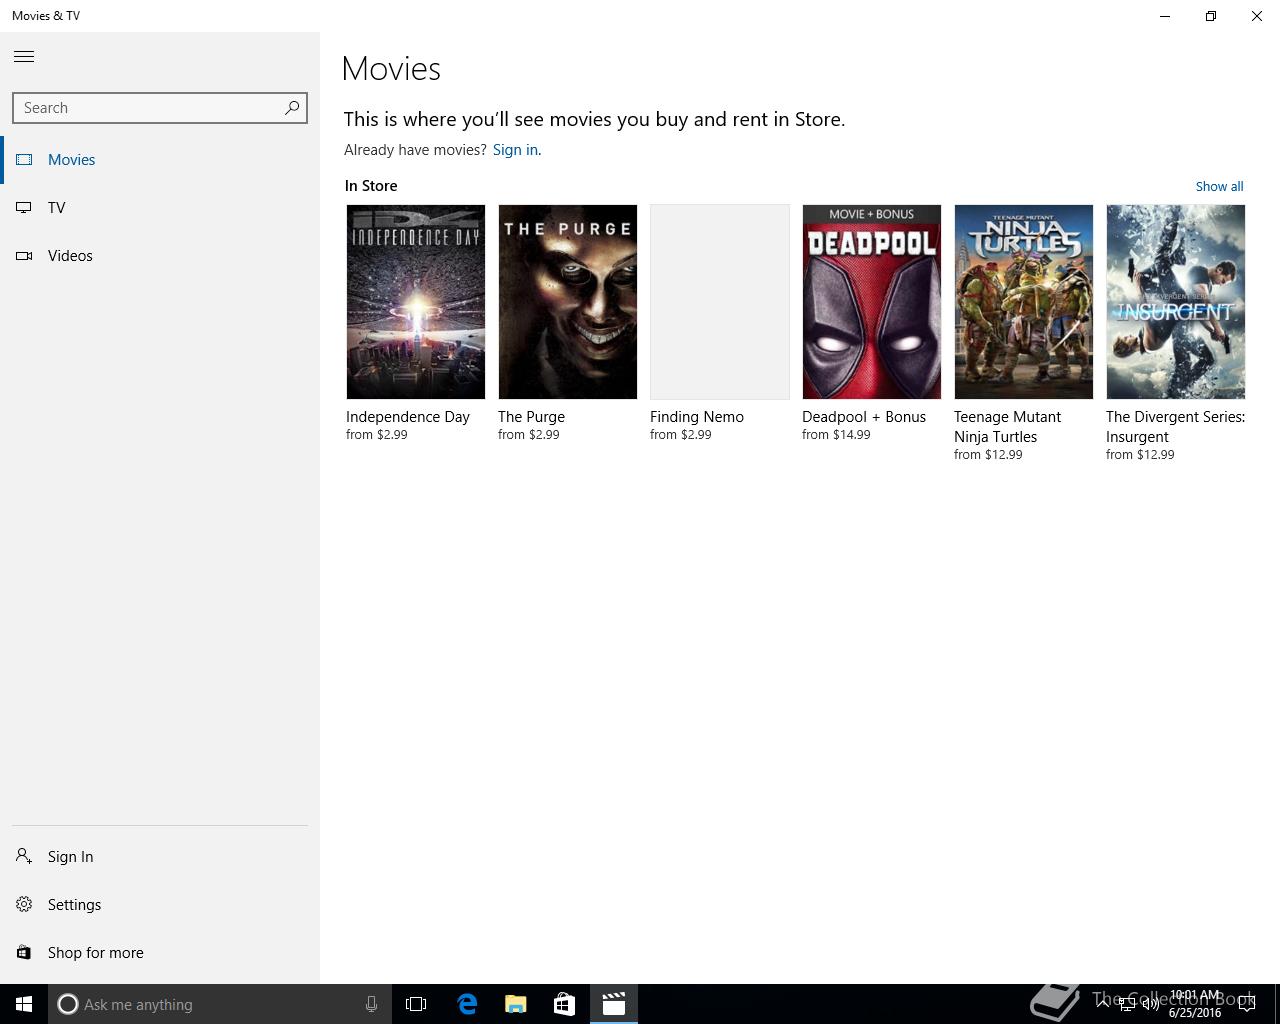Click the search magnifier icon

point(292,108)
